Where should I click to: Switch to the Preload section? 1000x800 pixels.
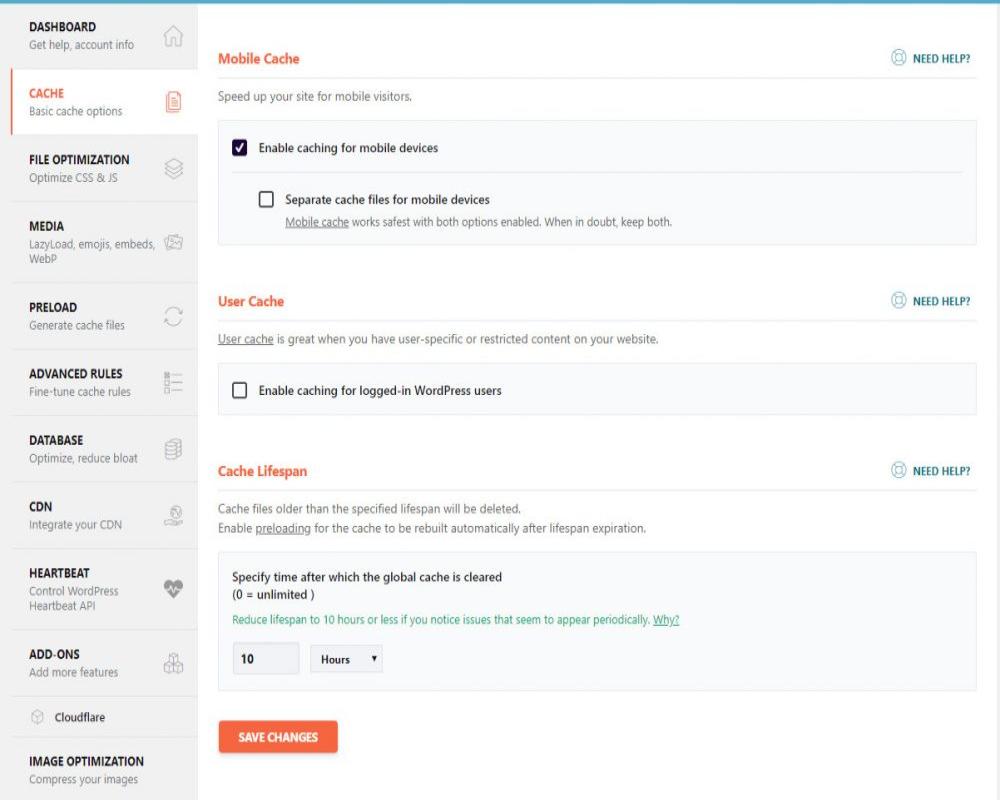tap(105, 316)
